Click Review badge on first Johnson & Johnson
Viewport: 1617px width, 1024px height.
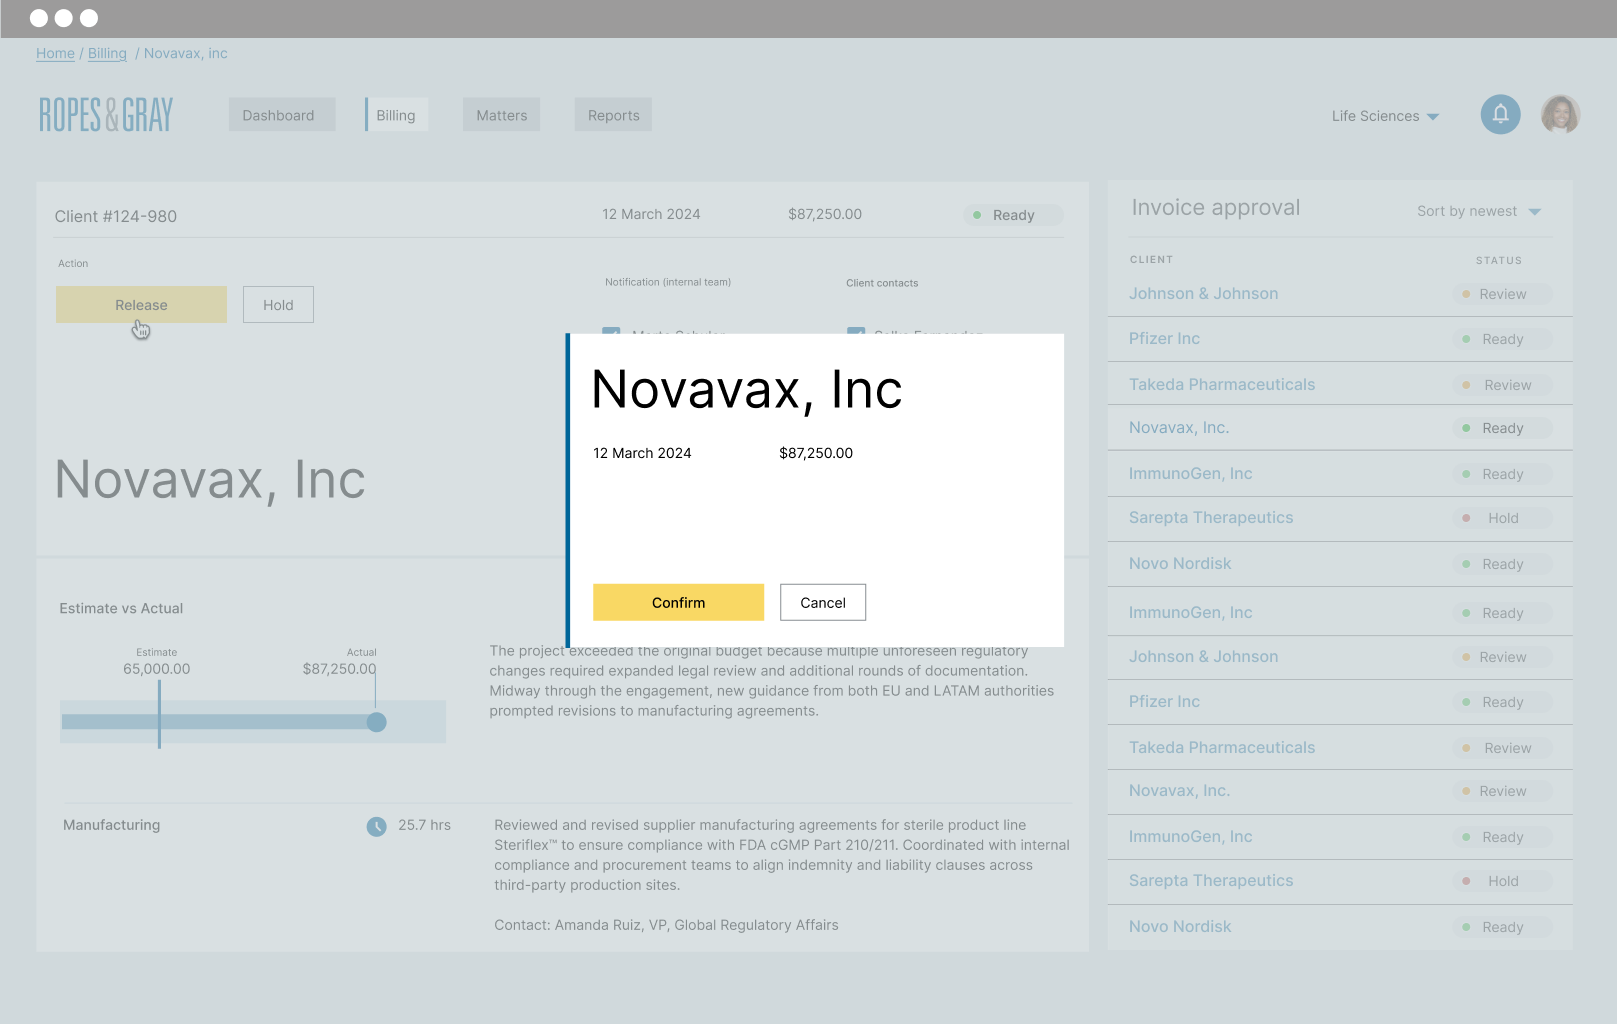1502,294
